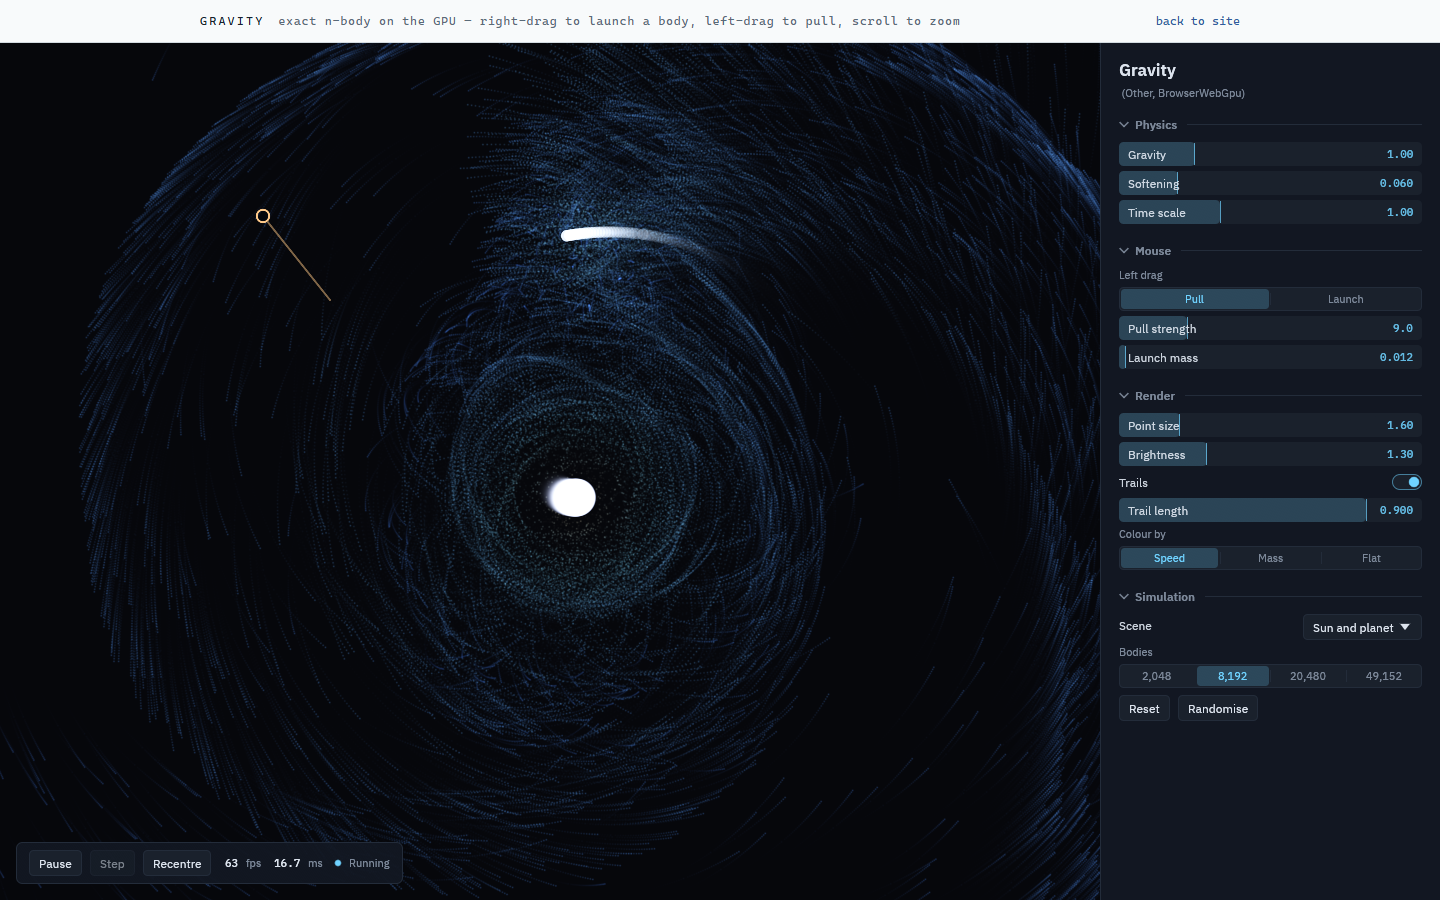Viewport: 1440px width, 900px height.
Task: Set left drag mode to Pull
Action: point(1194,299)
